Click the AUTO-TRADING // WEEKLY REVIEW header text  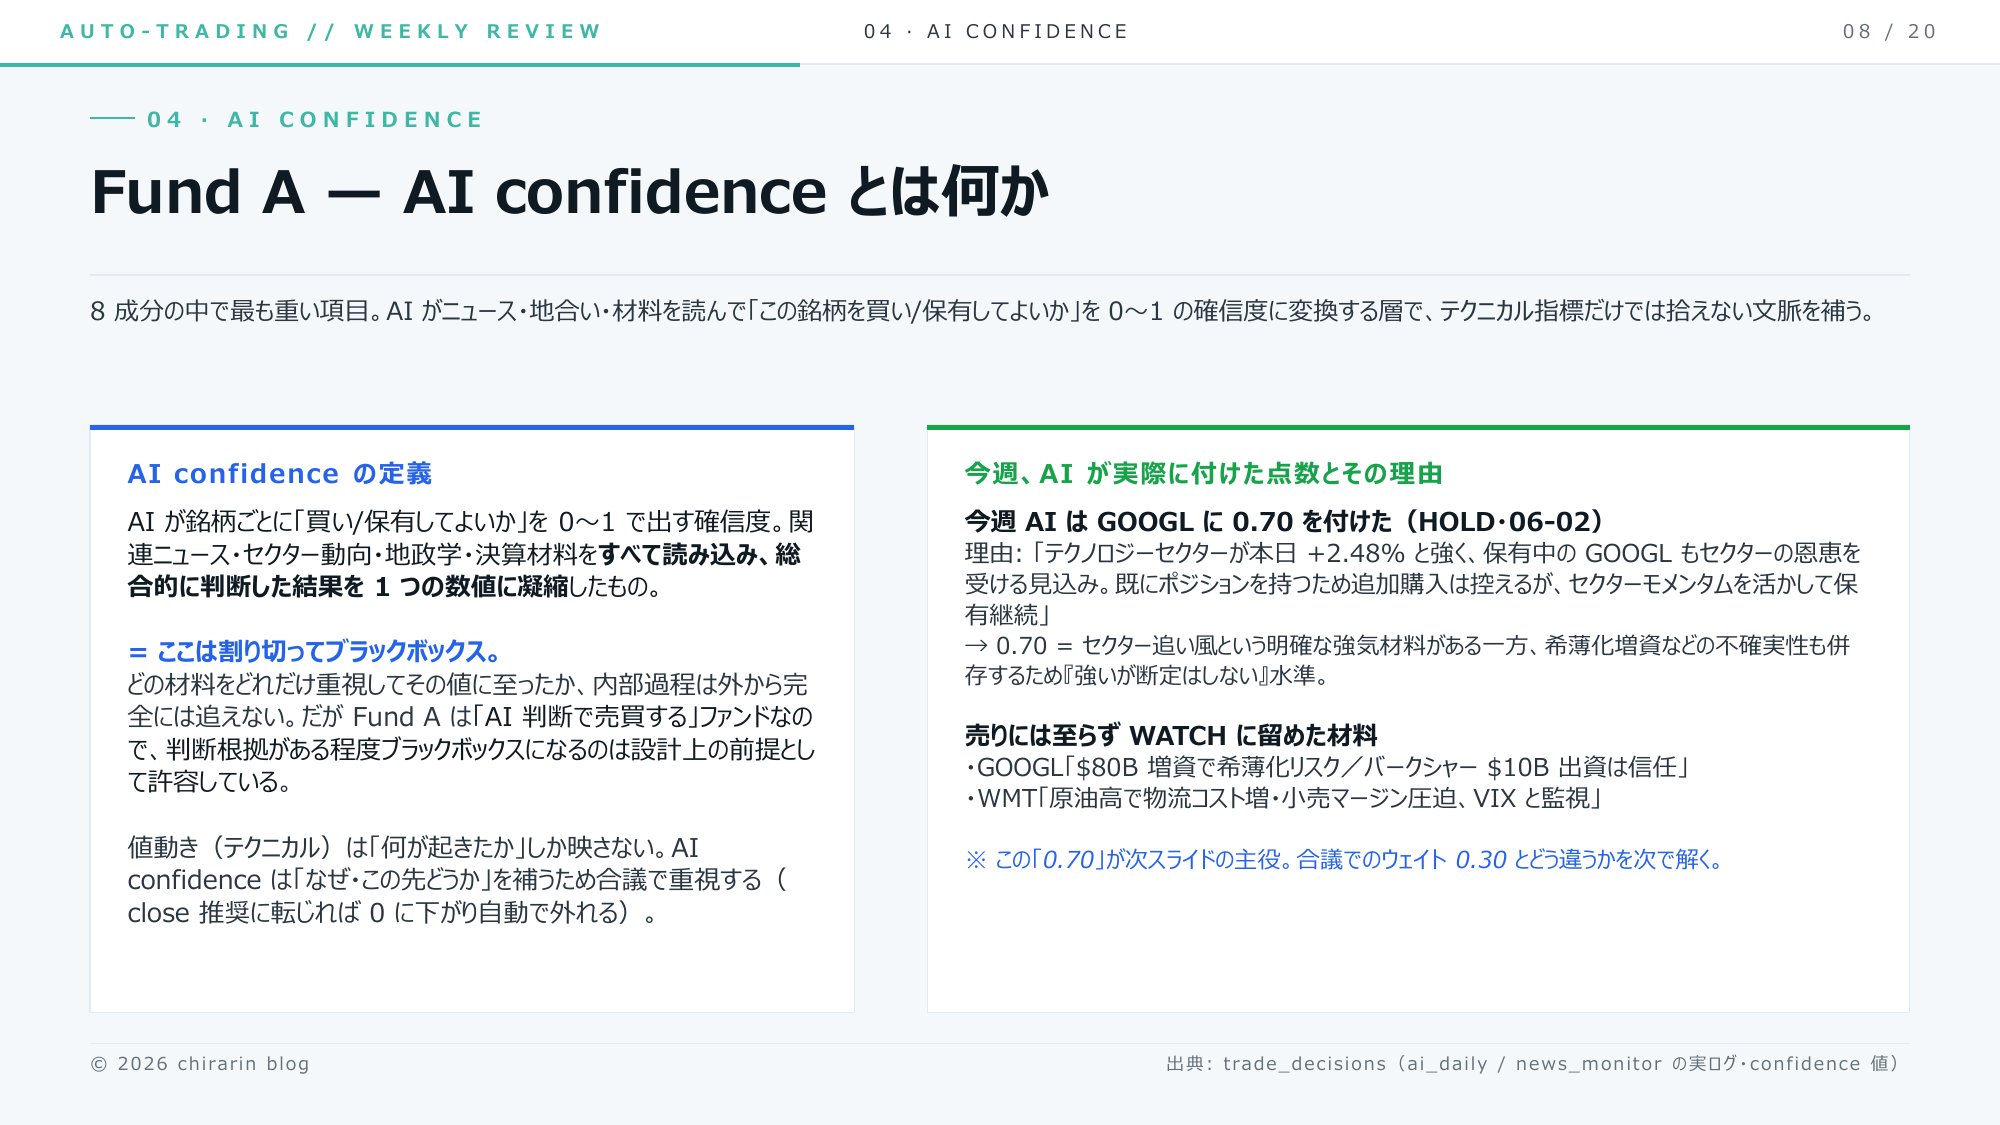(x=331, y=31)
